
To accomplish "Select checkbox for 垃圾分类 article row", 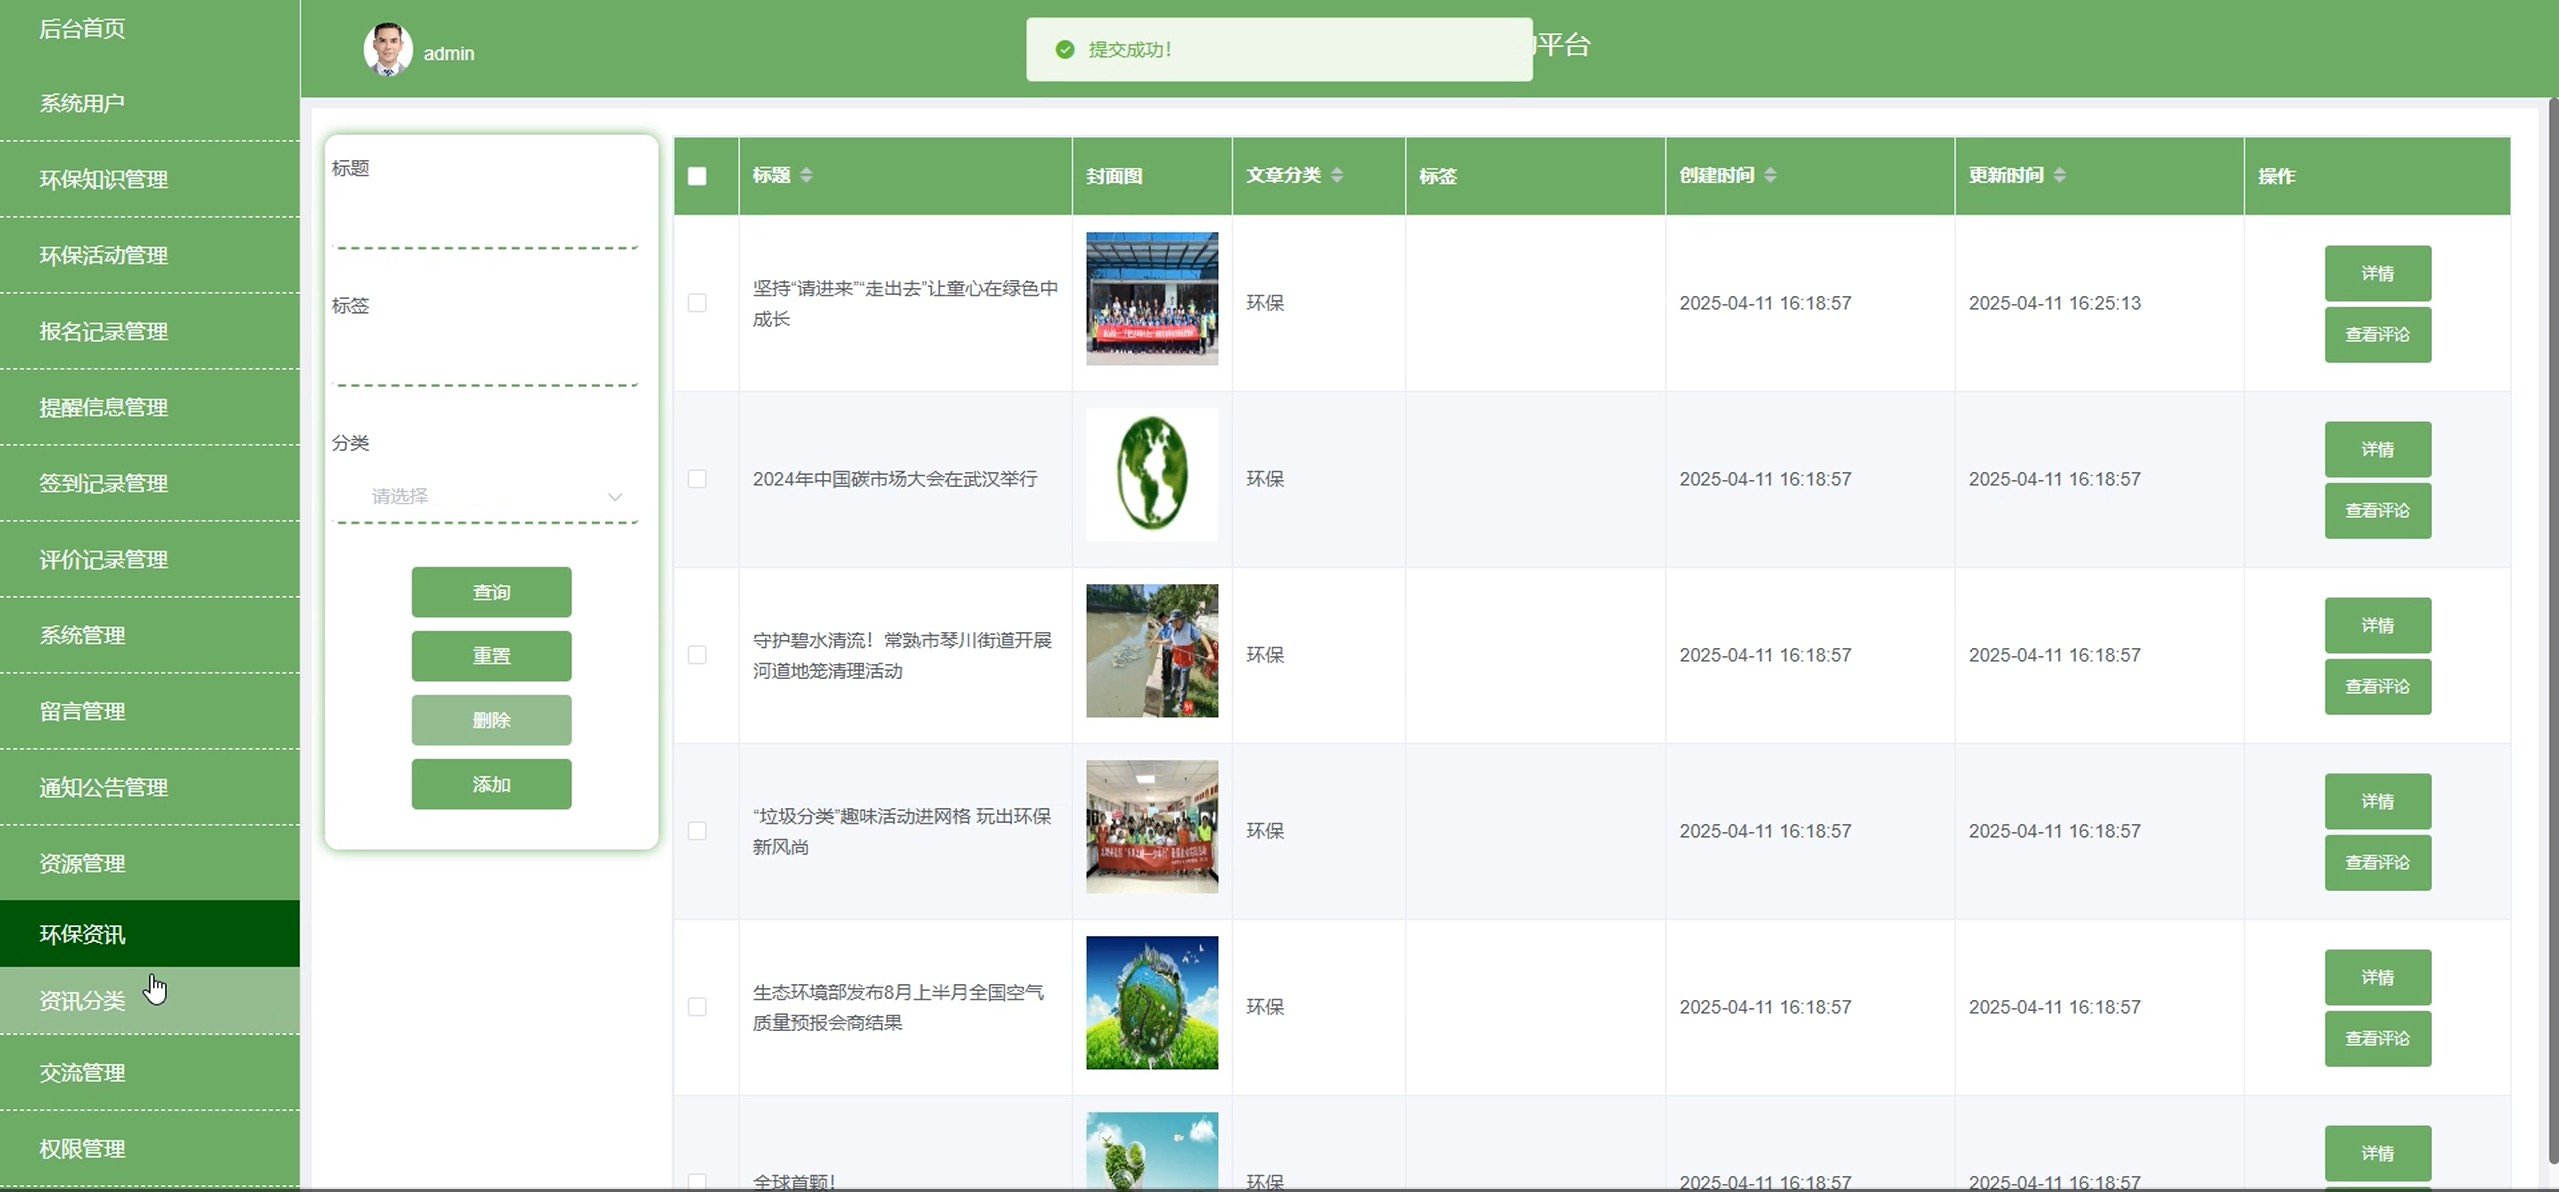I will (x=697, y=831).
